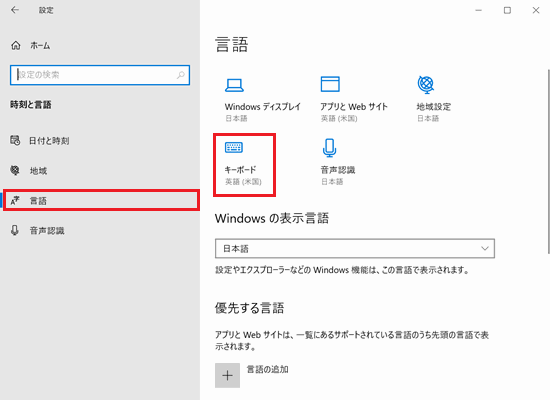Click the back arrow in the title bar

[15, 10]
